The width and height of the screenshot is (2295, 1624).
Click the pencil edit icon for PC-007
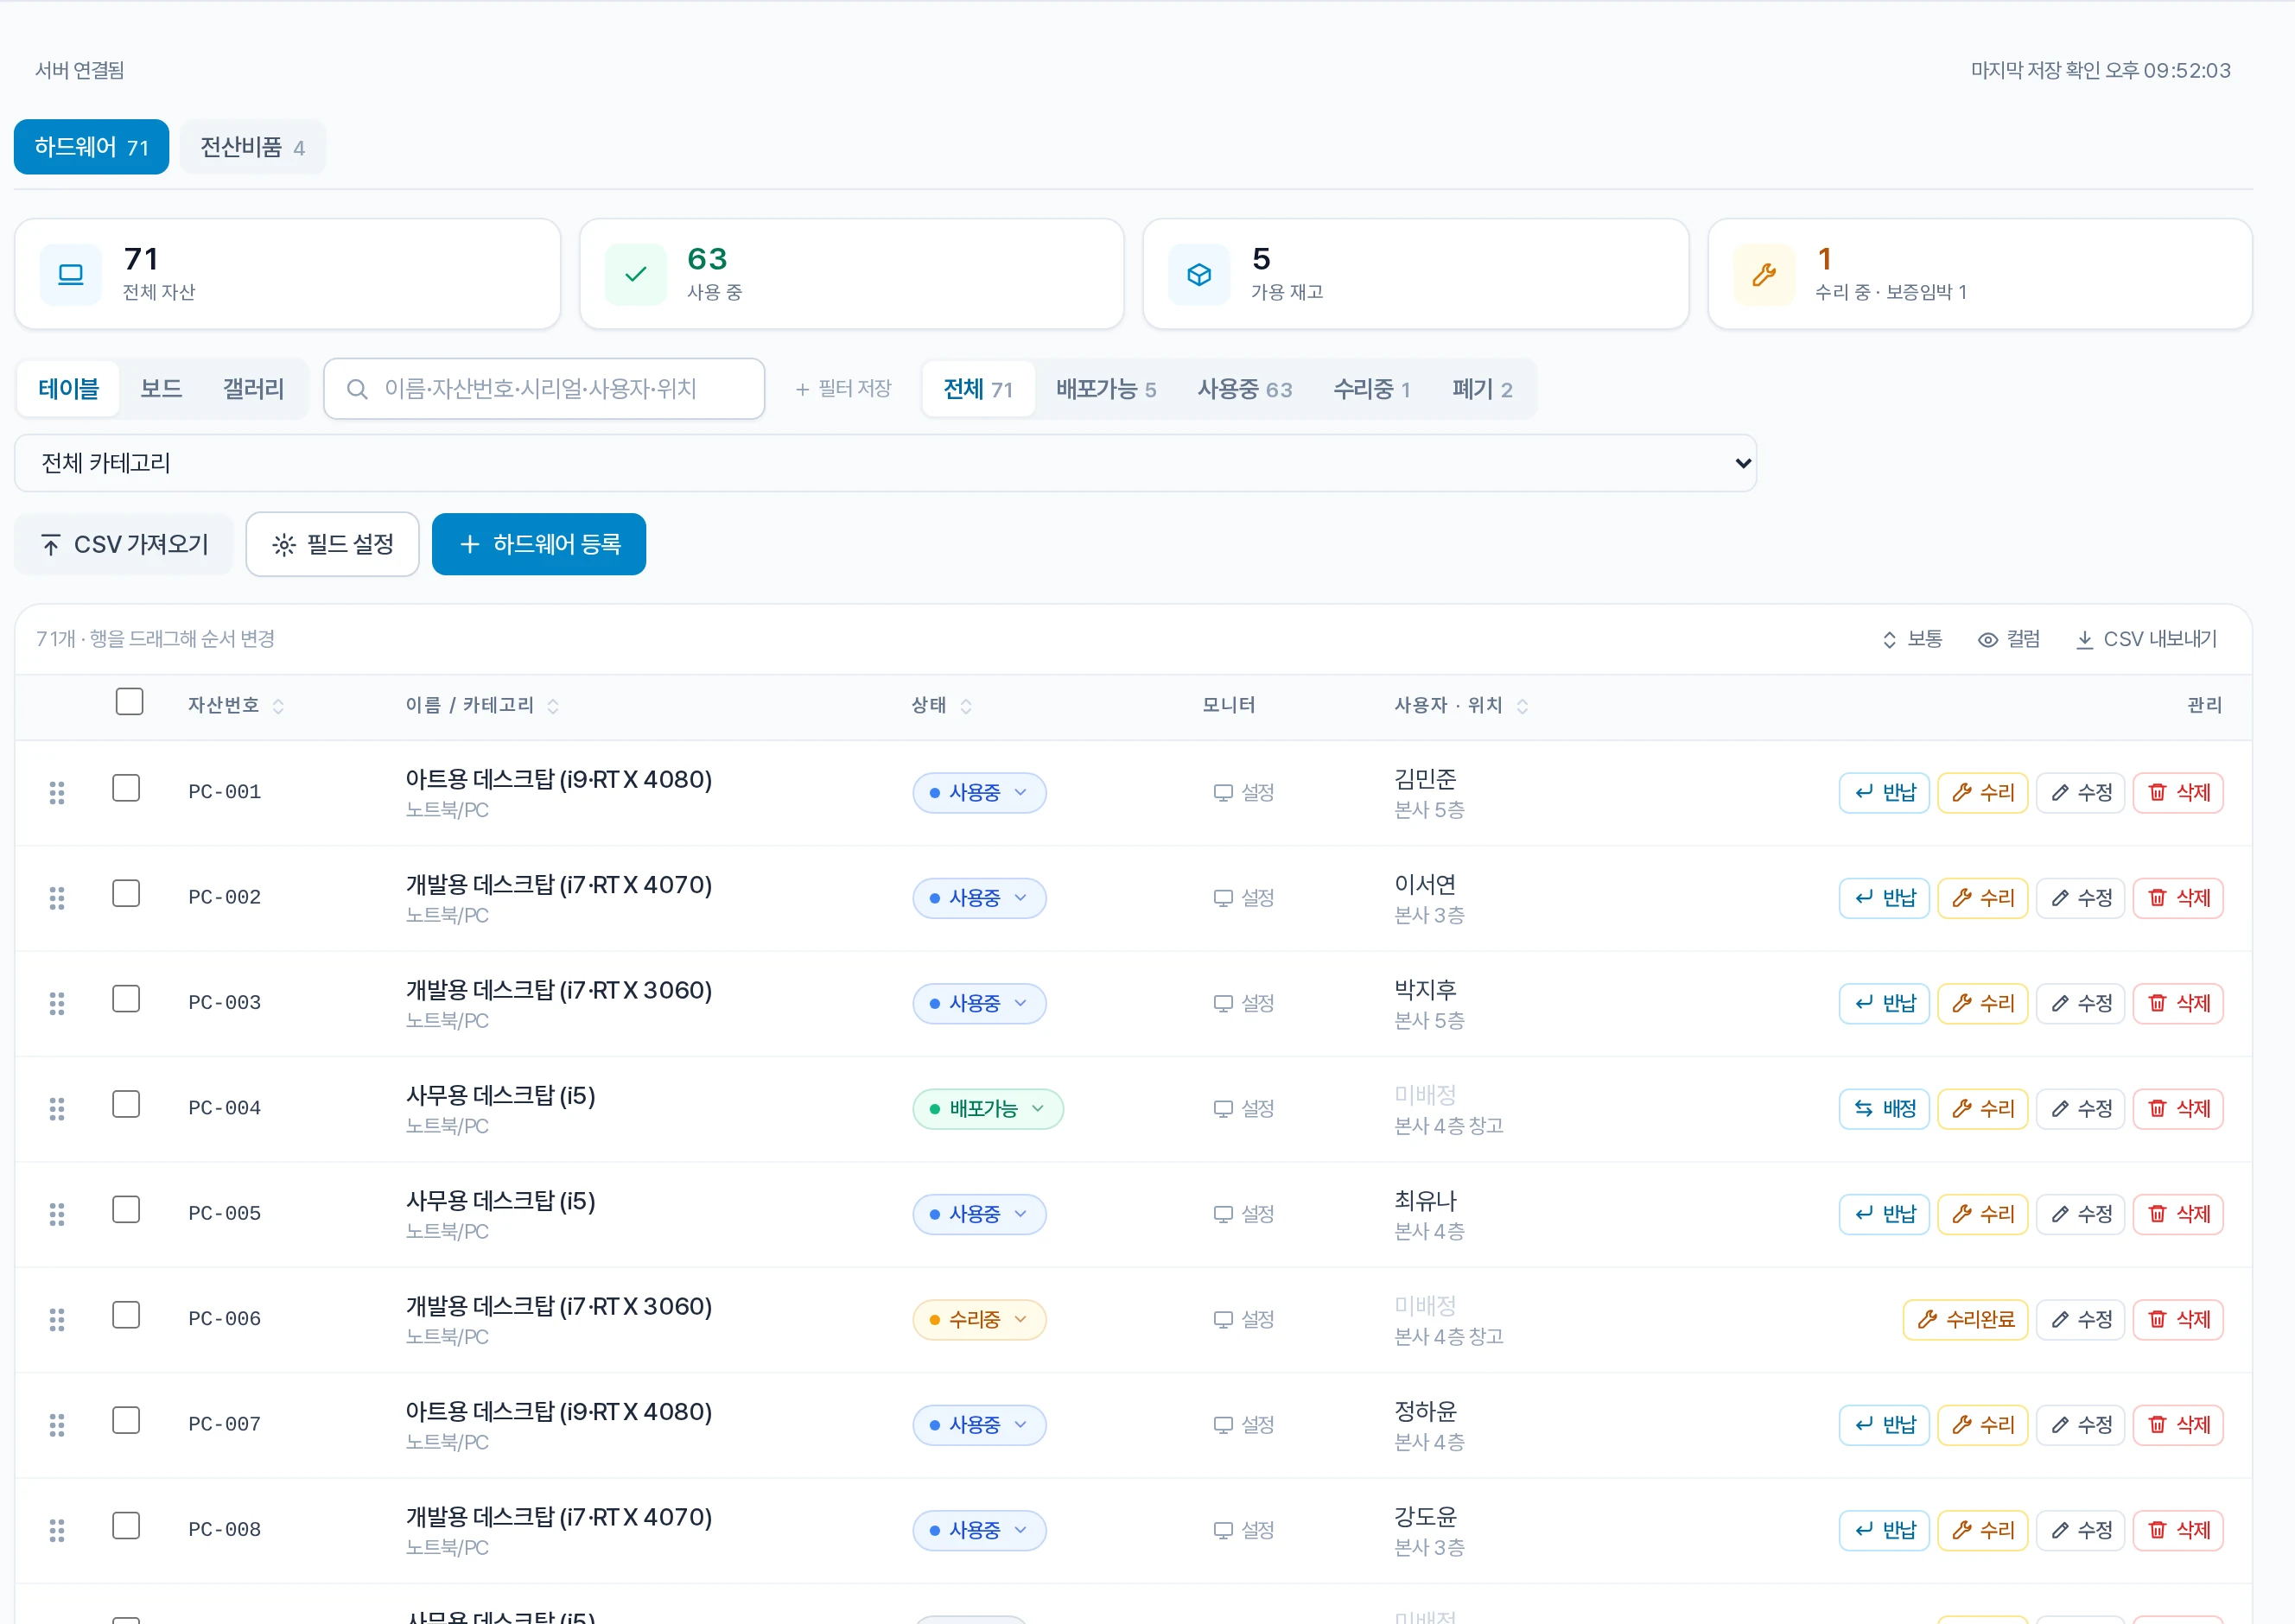tap(2060, 1425)
